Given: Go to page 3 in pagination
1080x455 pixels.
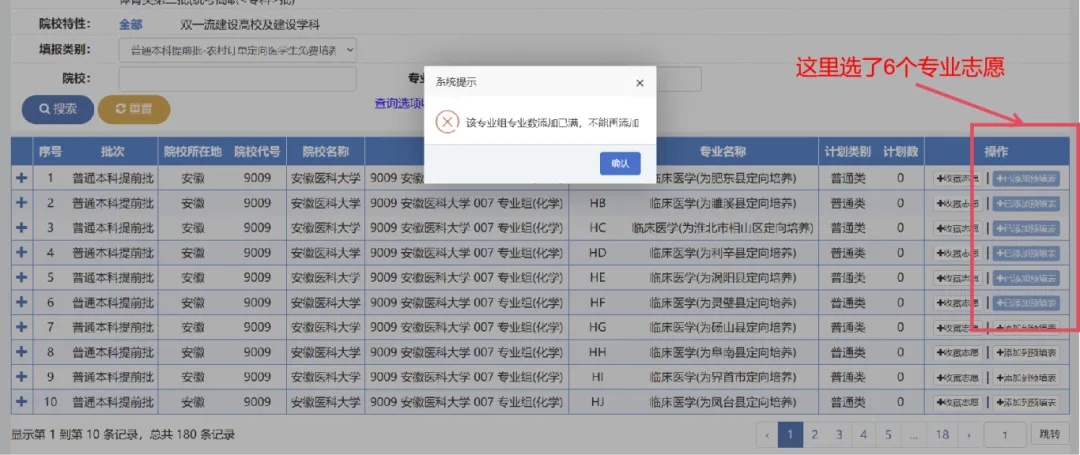Looking at the screenshot, I should pyautogui.click(x=839, y=434).
